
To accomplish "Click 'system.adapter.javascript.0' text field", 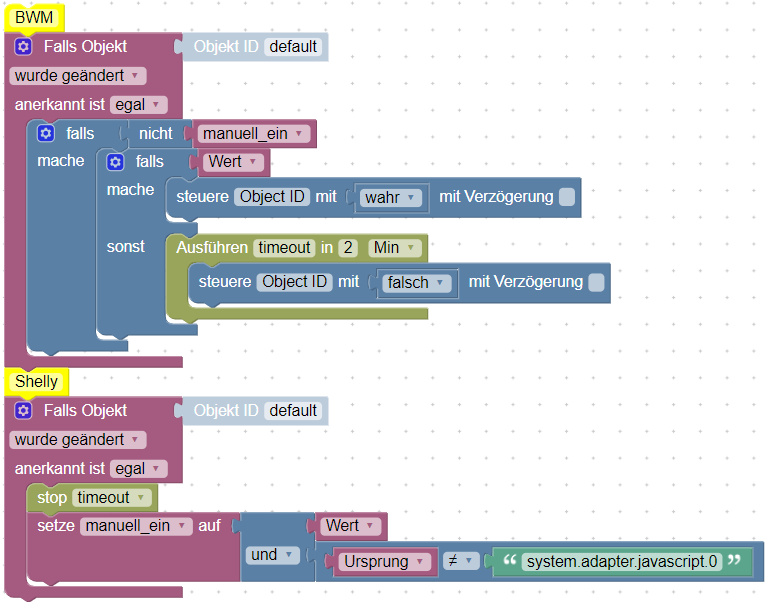I will (622, 562).
